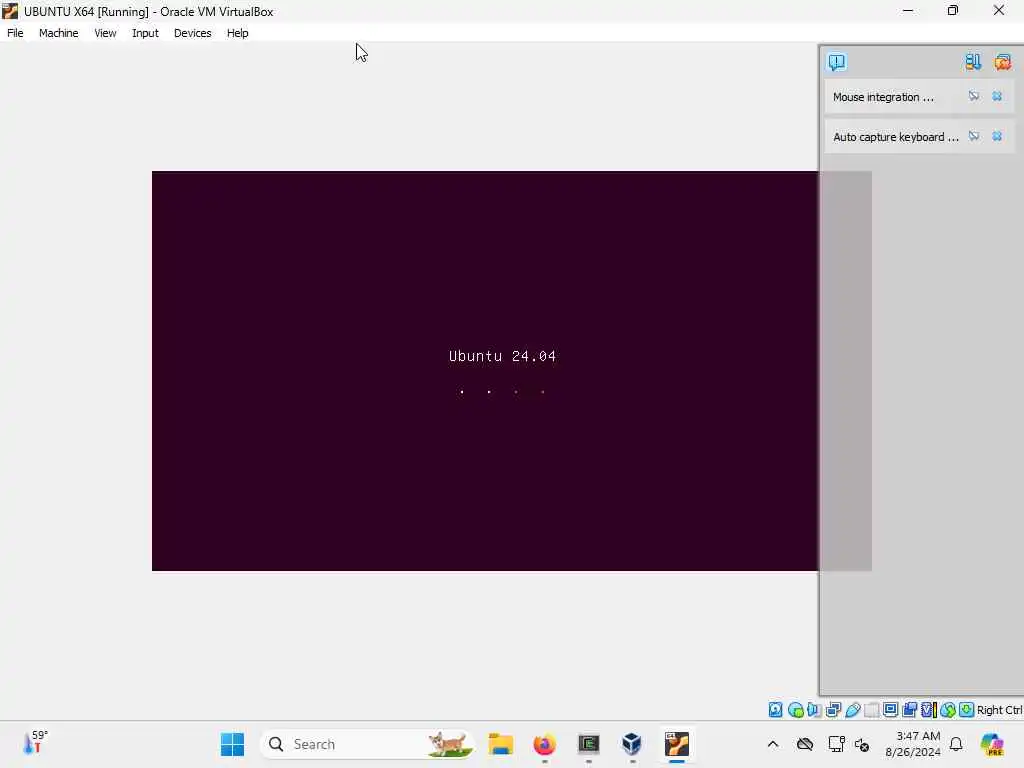
Task: Click the recording status bar indicator
Action: (909, 710)
